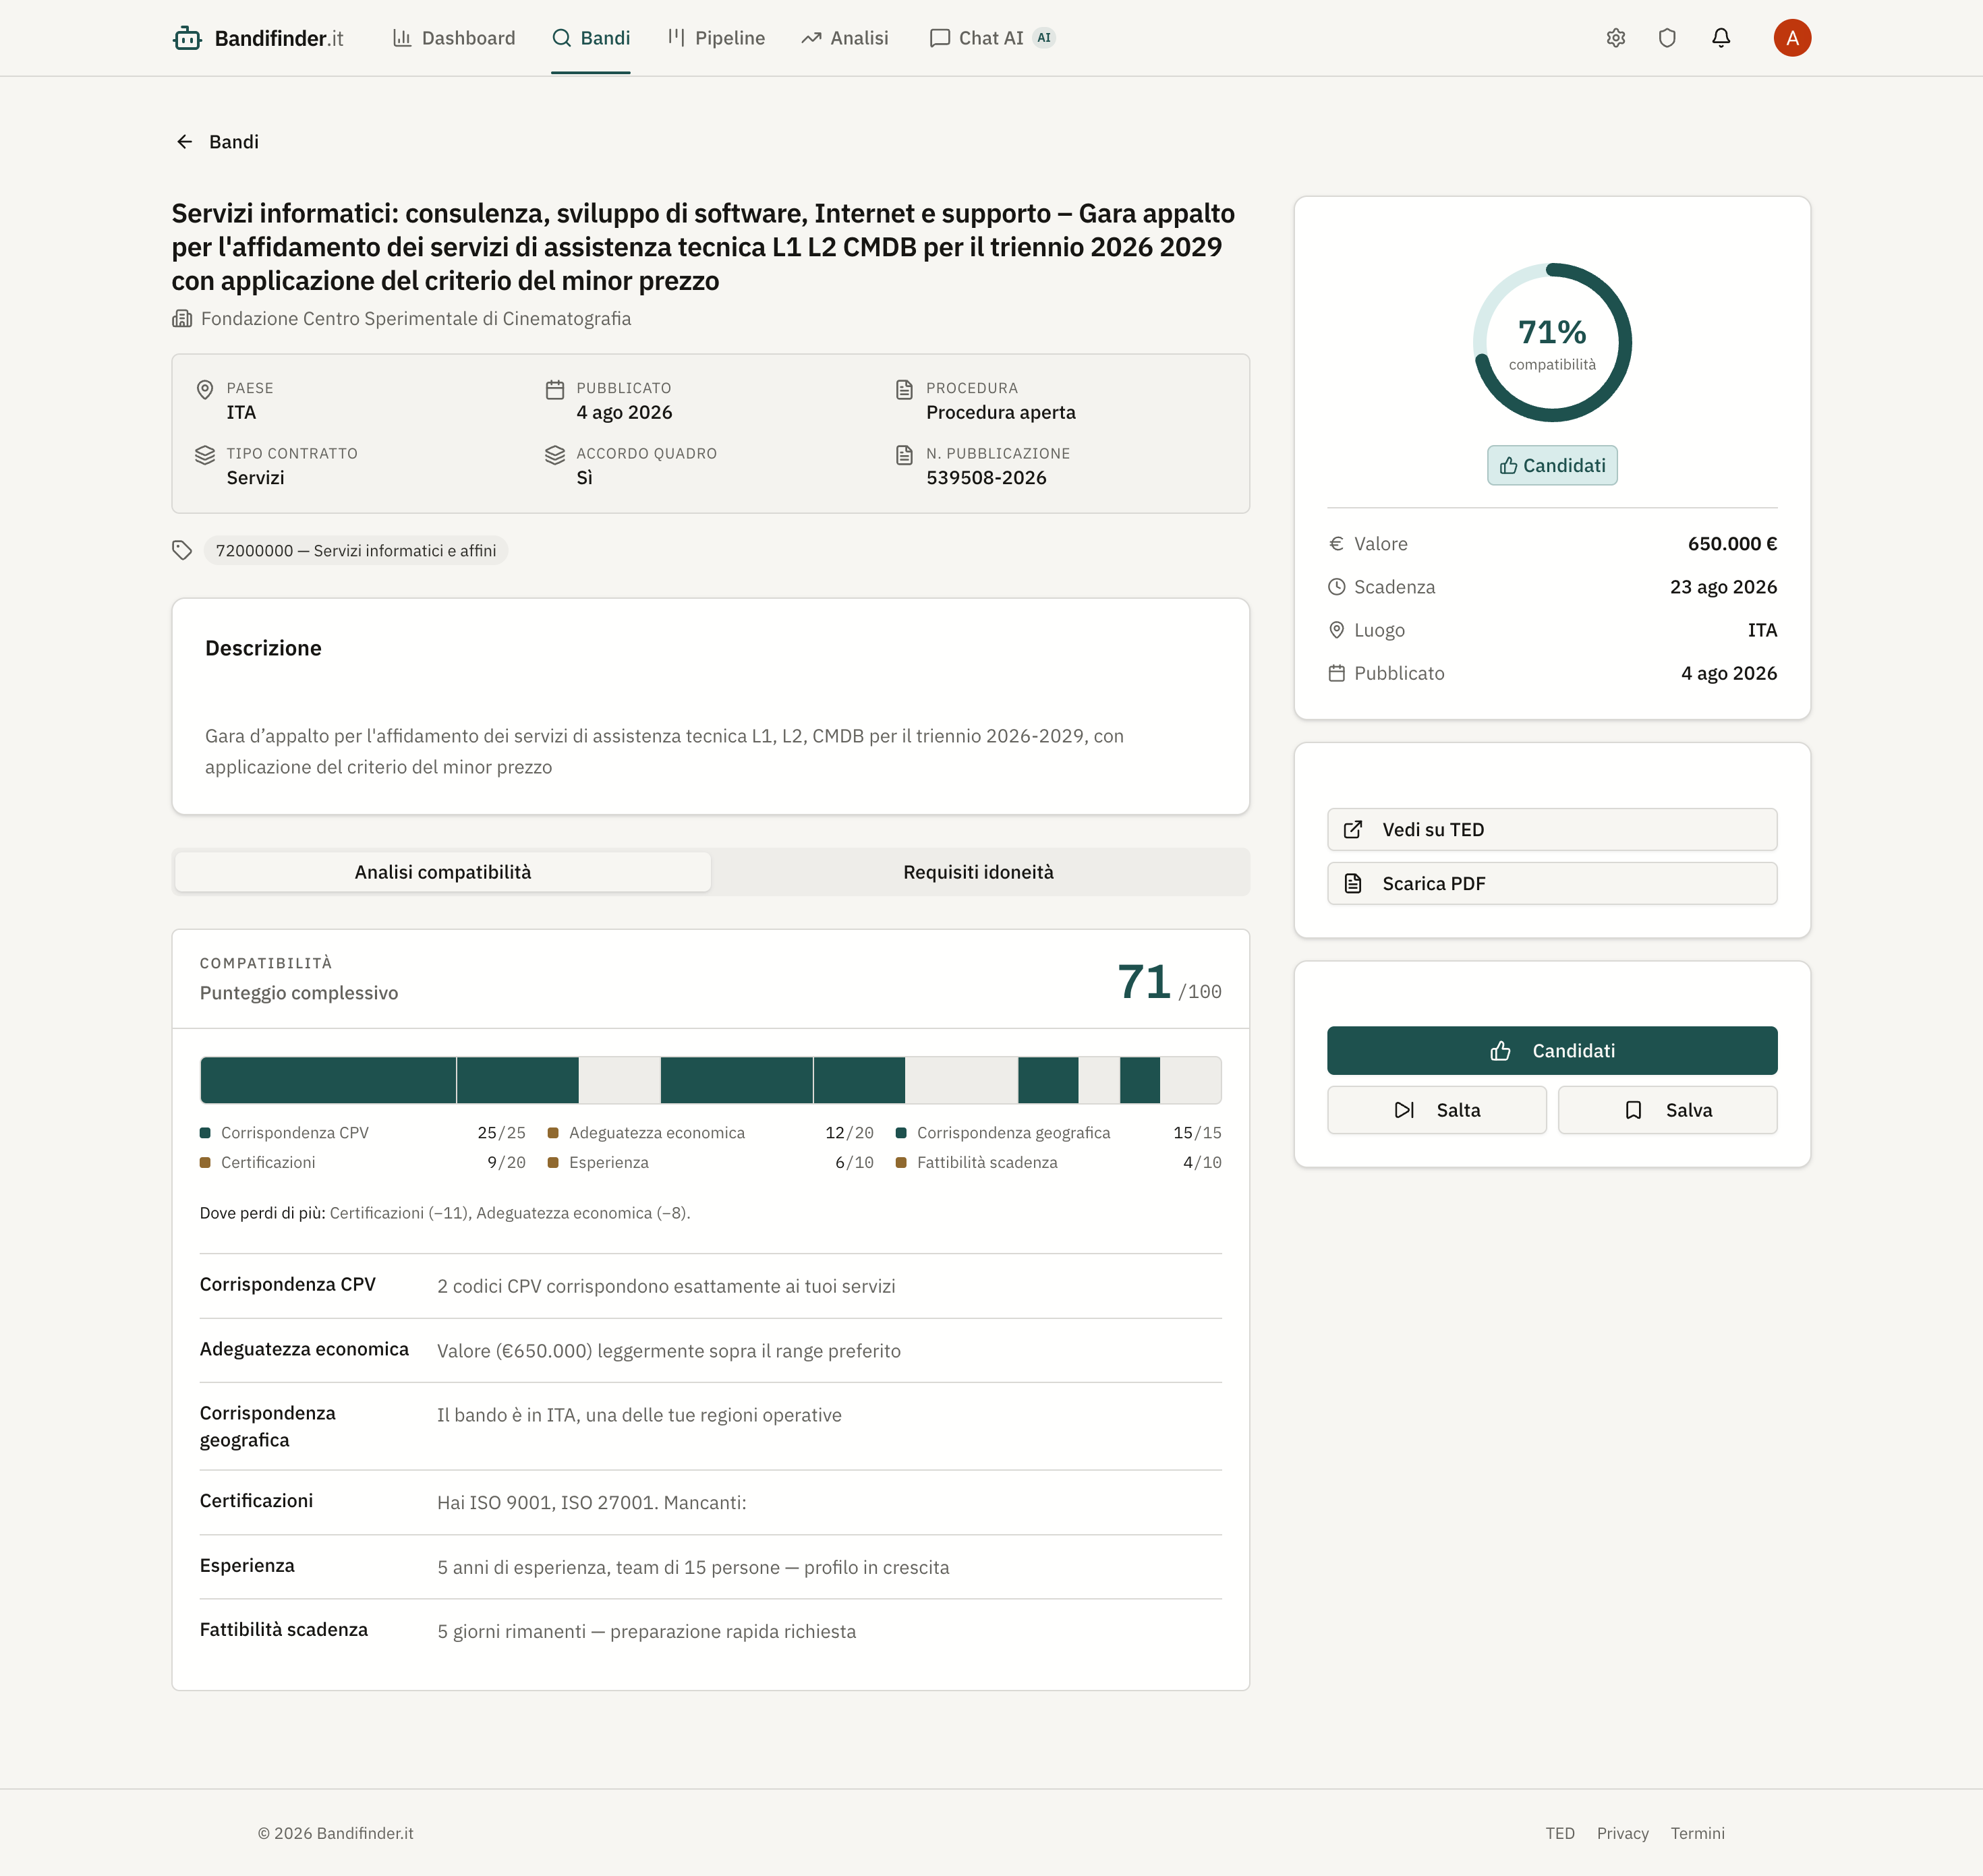Open notifications bell icon
The image size is (1983, 1876).
point(1721,38)
